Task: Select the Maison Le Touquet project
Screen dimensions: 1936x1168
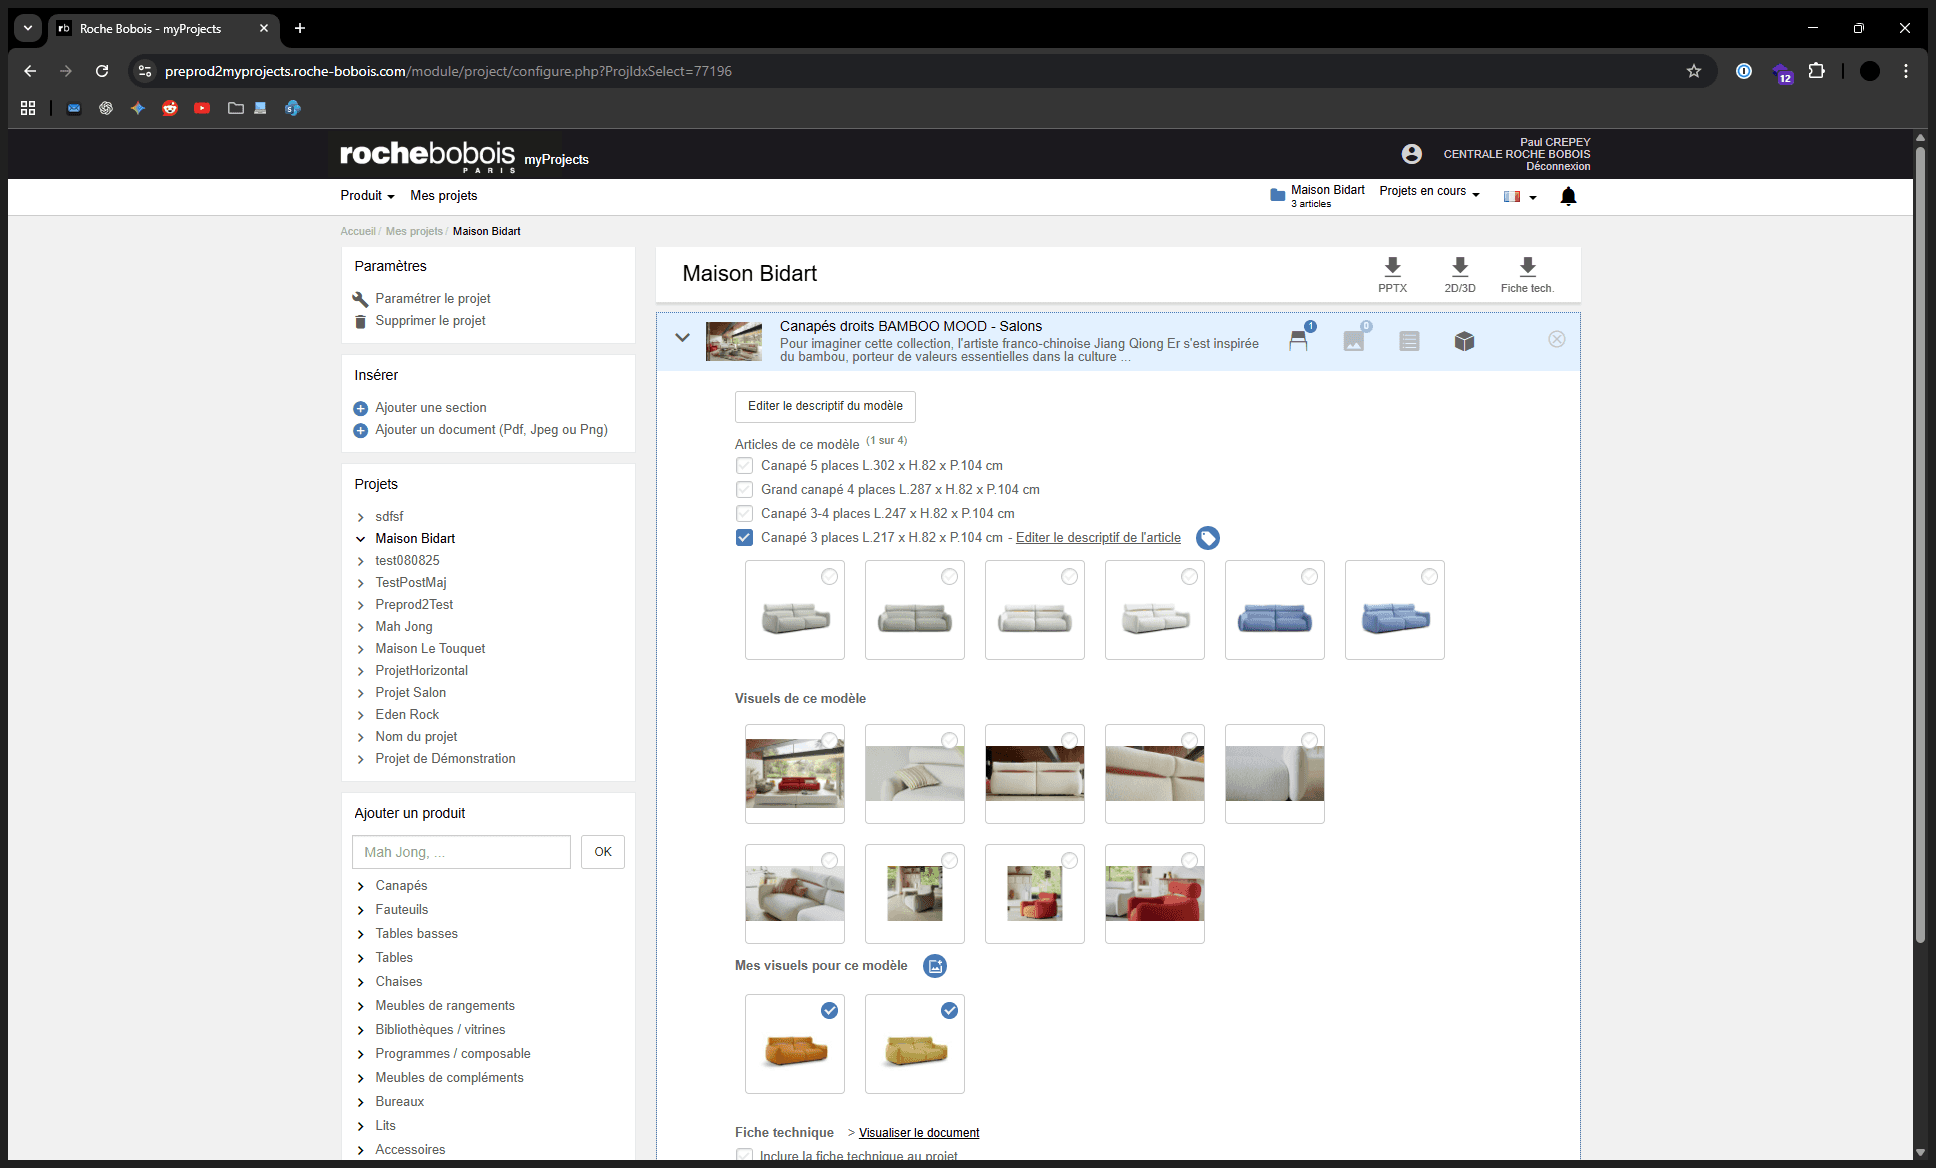Action: click(x=430, y=649)
